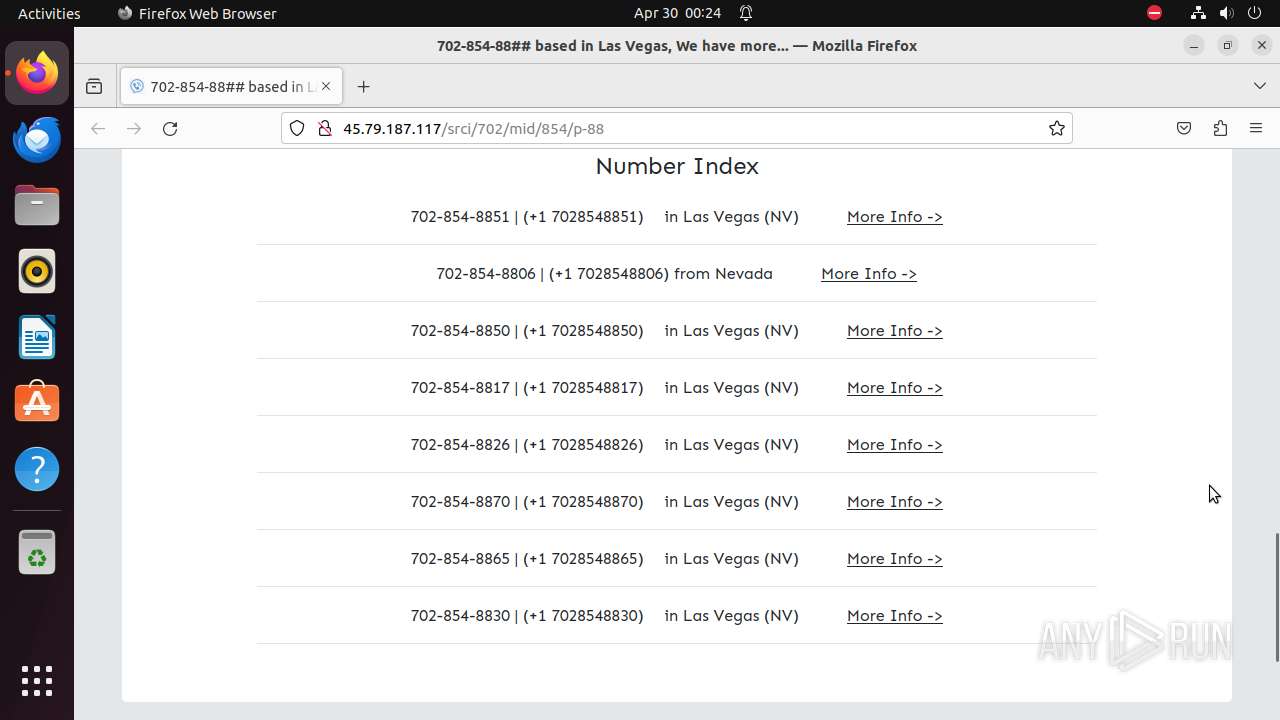Open the Extensions panel
The image size is (1280, 720).
point(1220,128)
